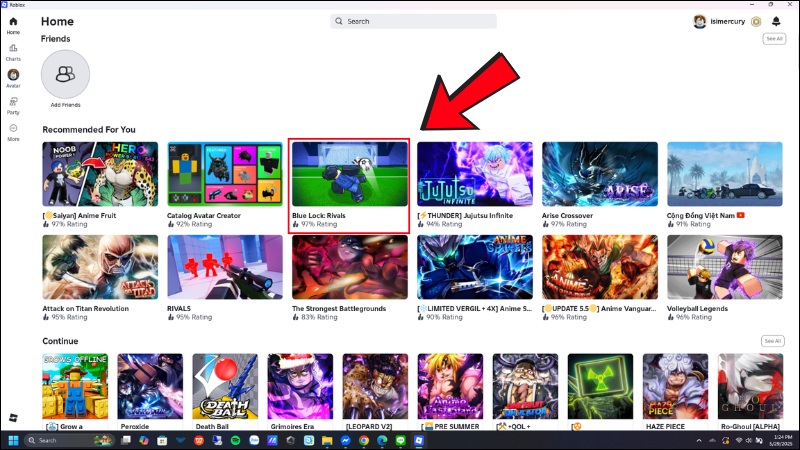Open the Robux balance icon

point(756,21)
